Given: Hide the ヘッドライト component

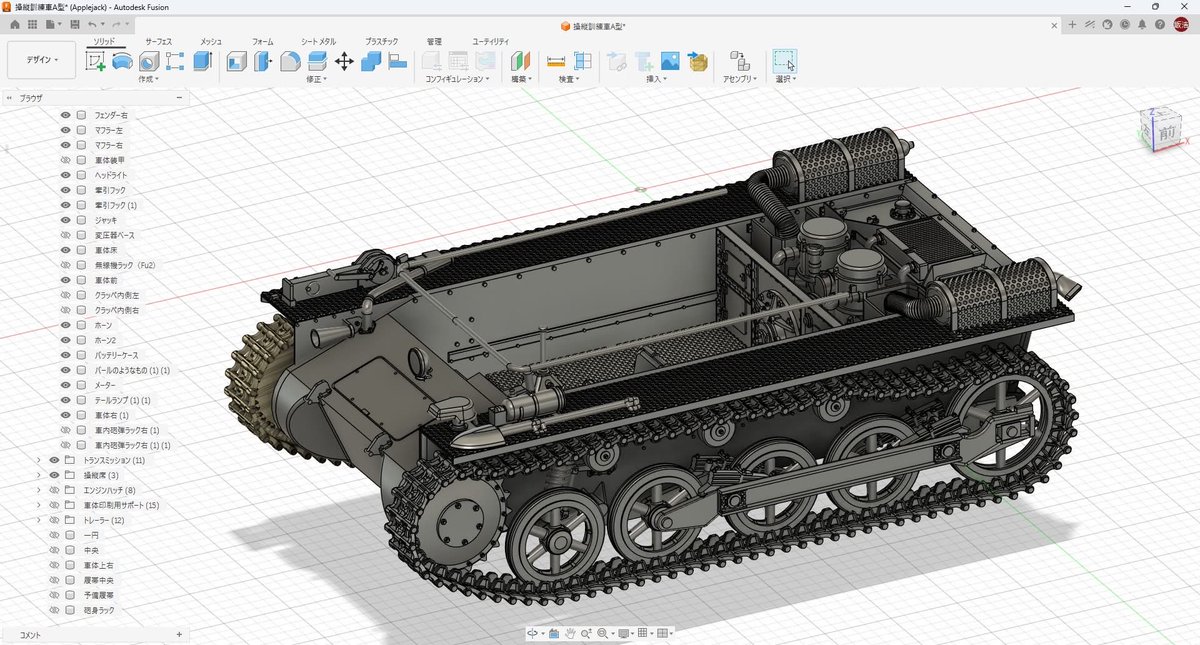Looking at the screenshot, I should click(x=66, y=175).
